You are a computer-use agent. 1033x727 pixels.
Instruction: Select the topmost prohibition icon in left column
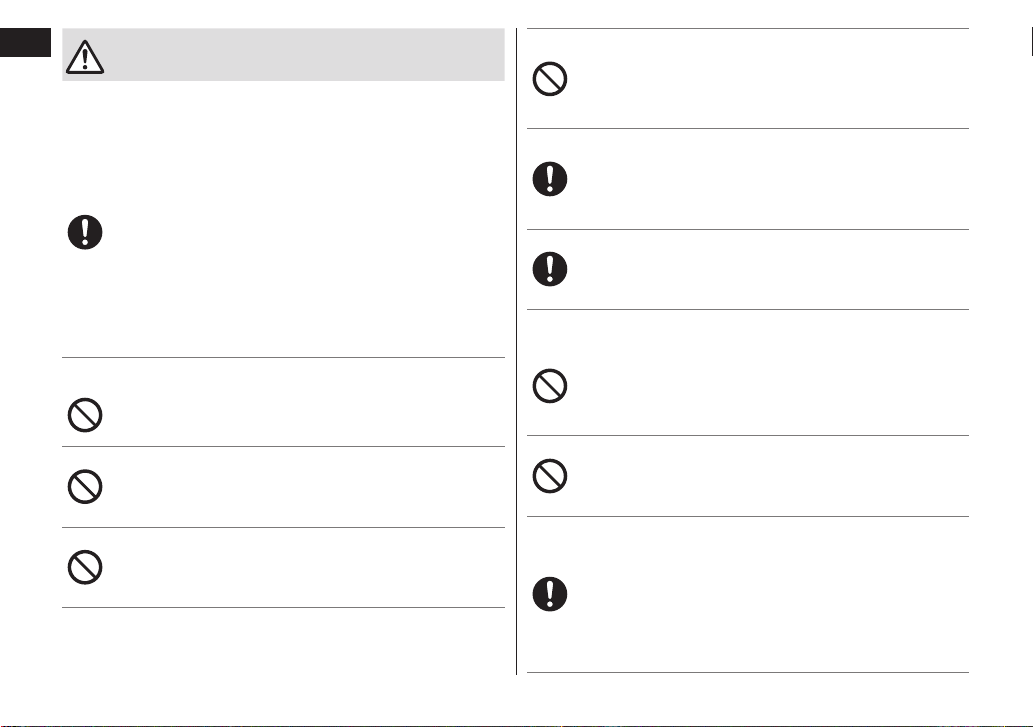85,415
